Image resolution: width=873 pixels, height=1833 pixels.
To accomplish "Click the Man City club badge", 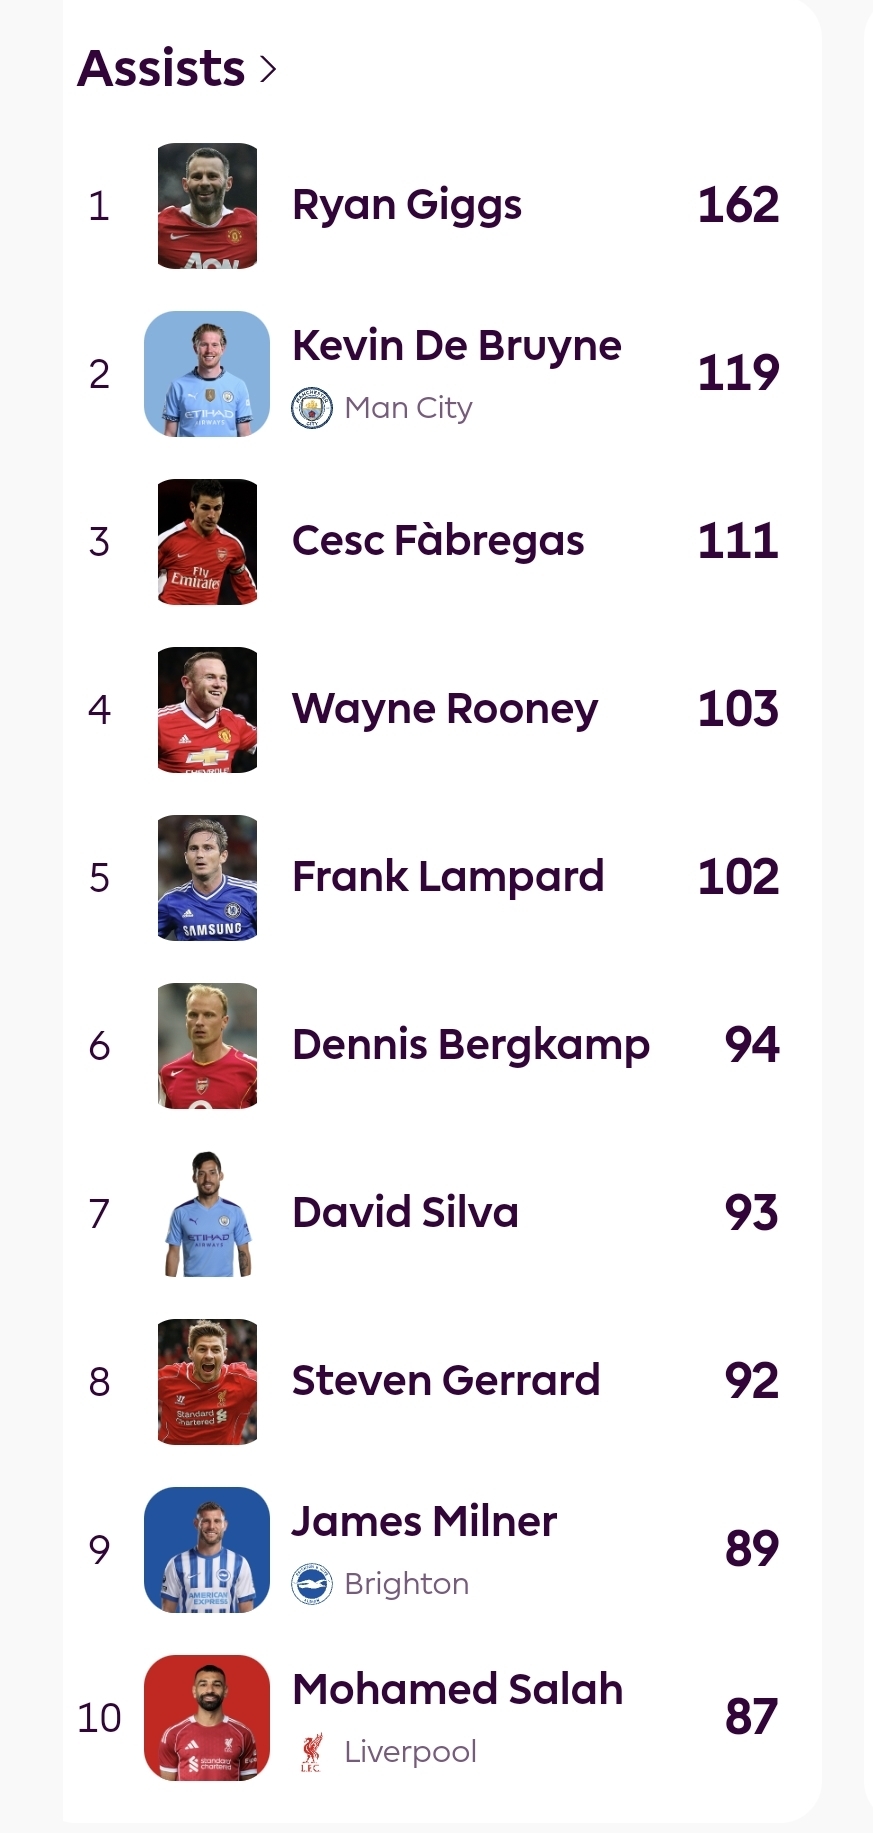I will pyautogui.click(x=311, y=408).
